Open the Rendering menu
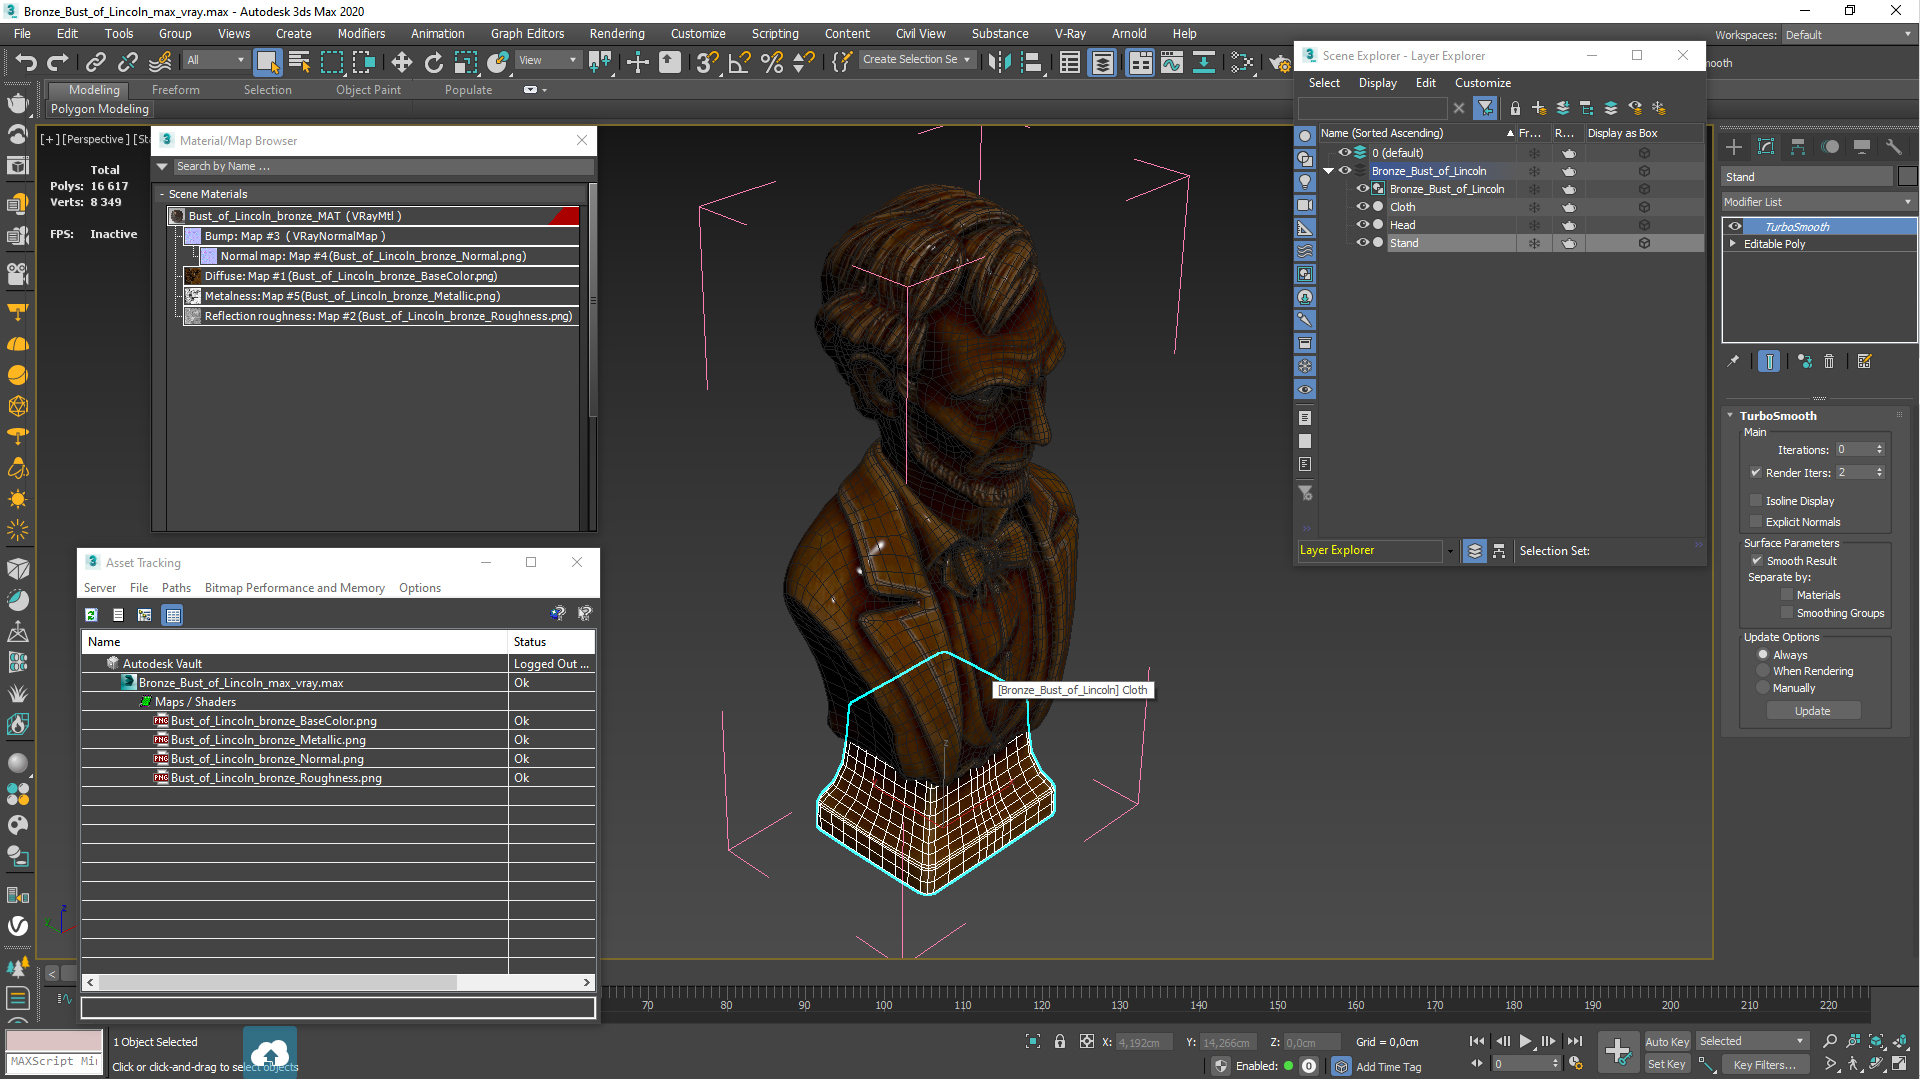1920x1080 pixels. [x=617, y=33]
